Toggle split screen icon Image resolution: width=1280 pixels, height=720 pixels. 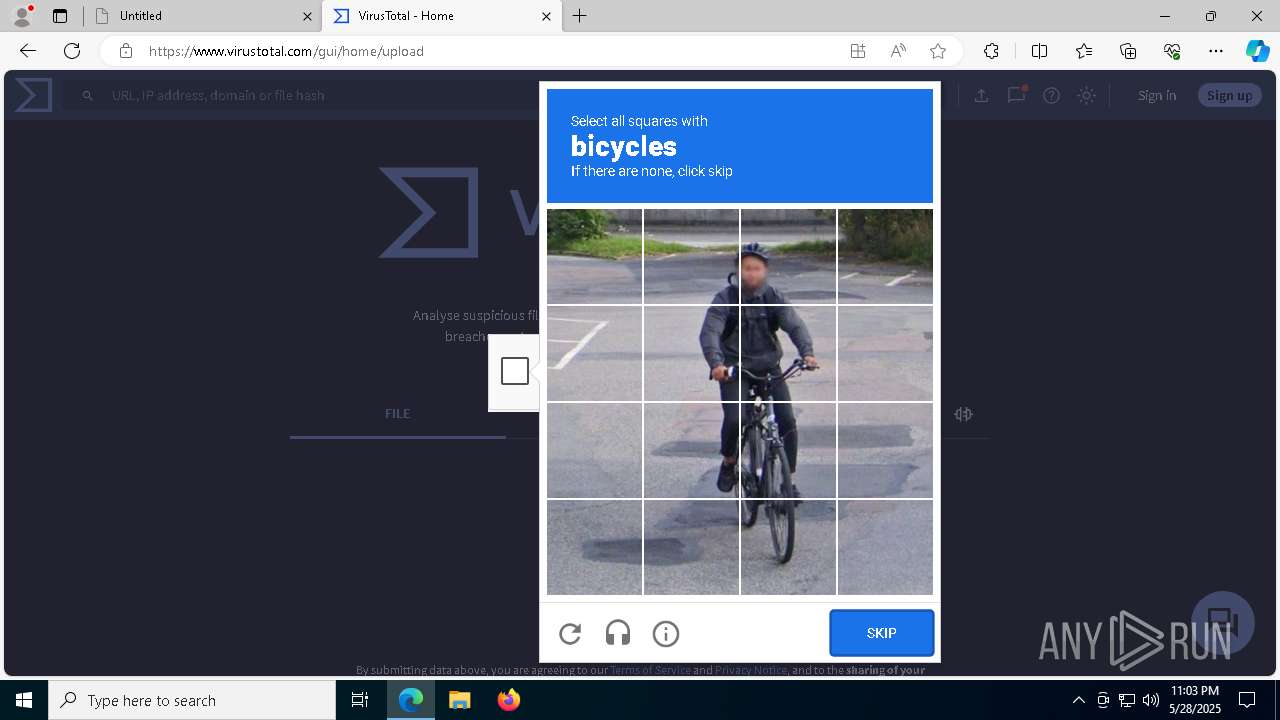coord(1039,51)
